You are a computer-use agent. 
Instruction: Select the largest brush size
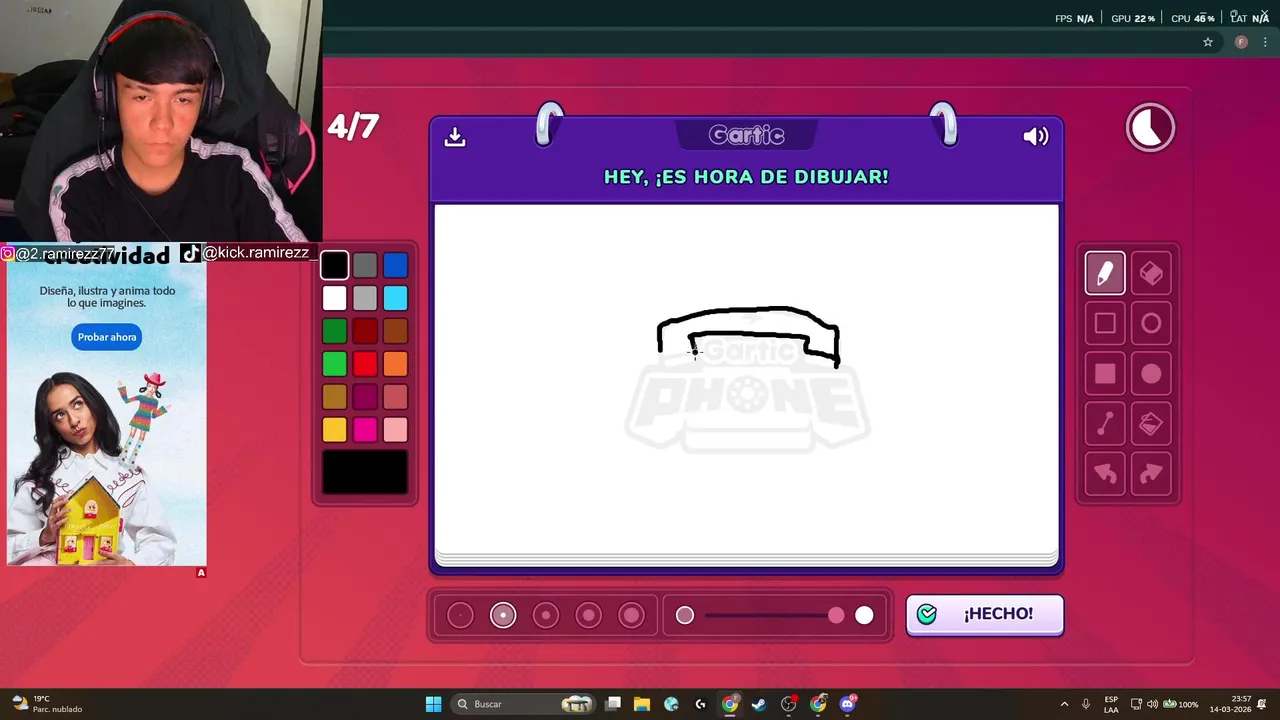click(631, 615)
